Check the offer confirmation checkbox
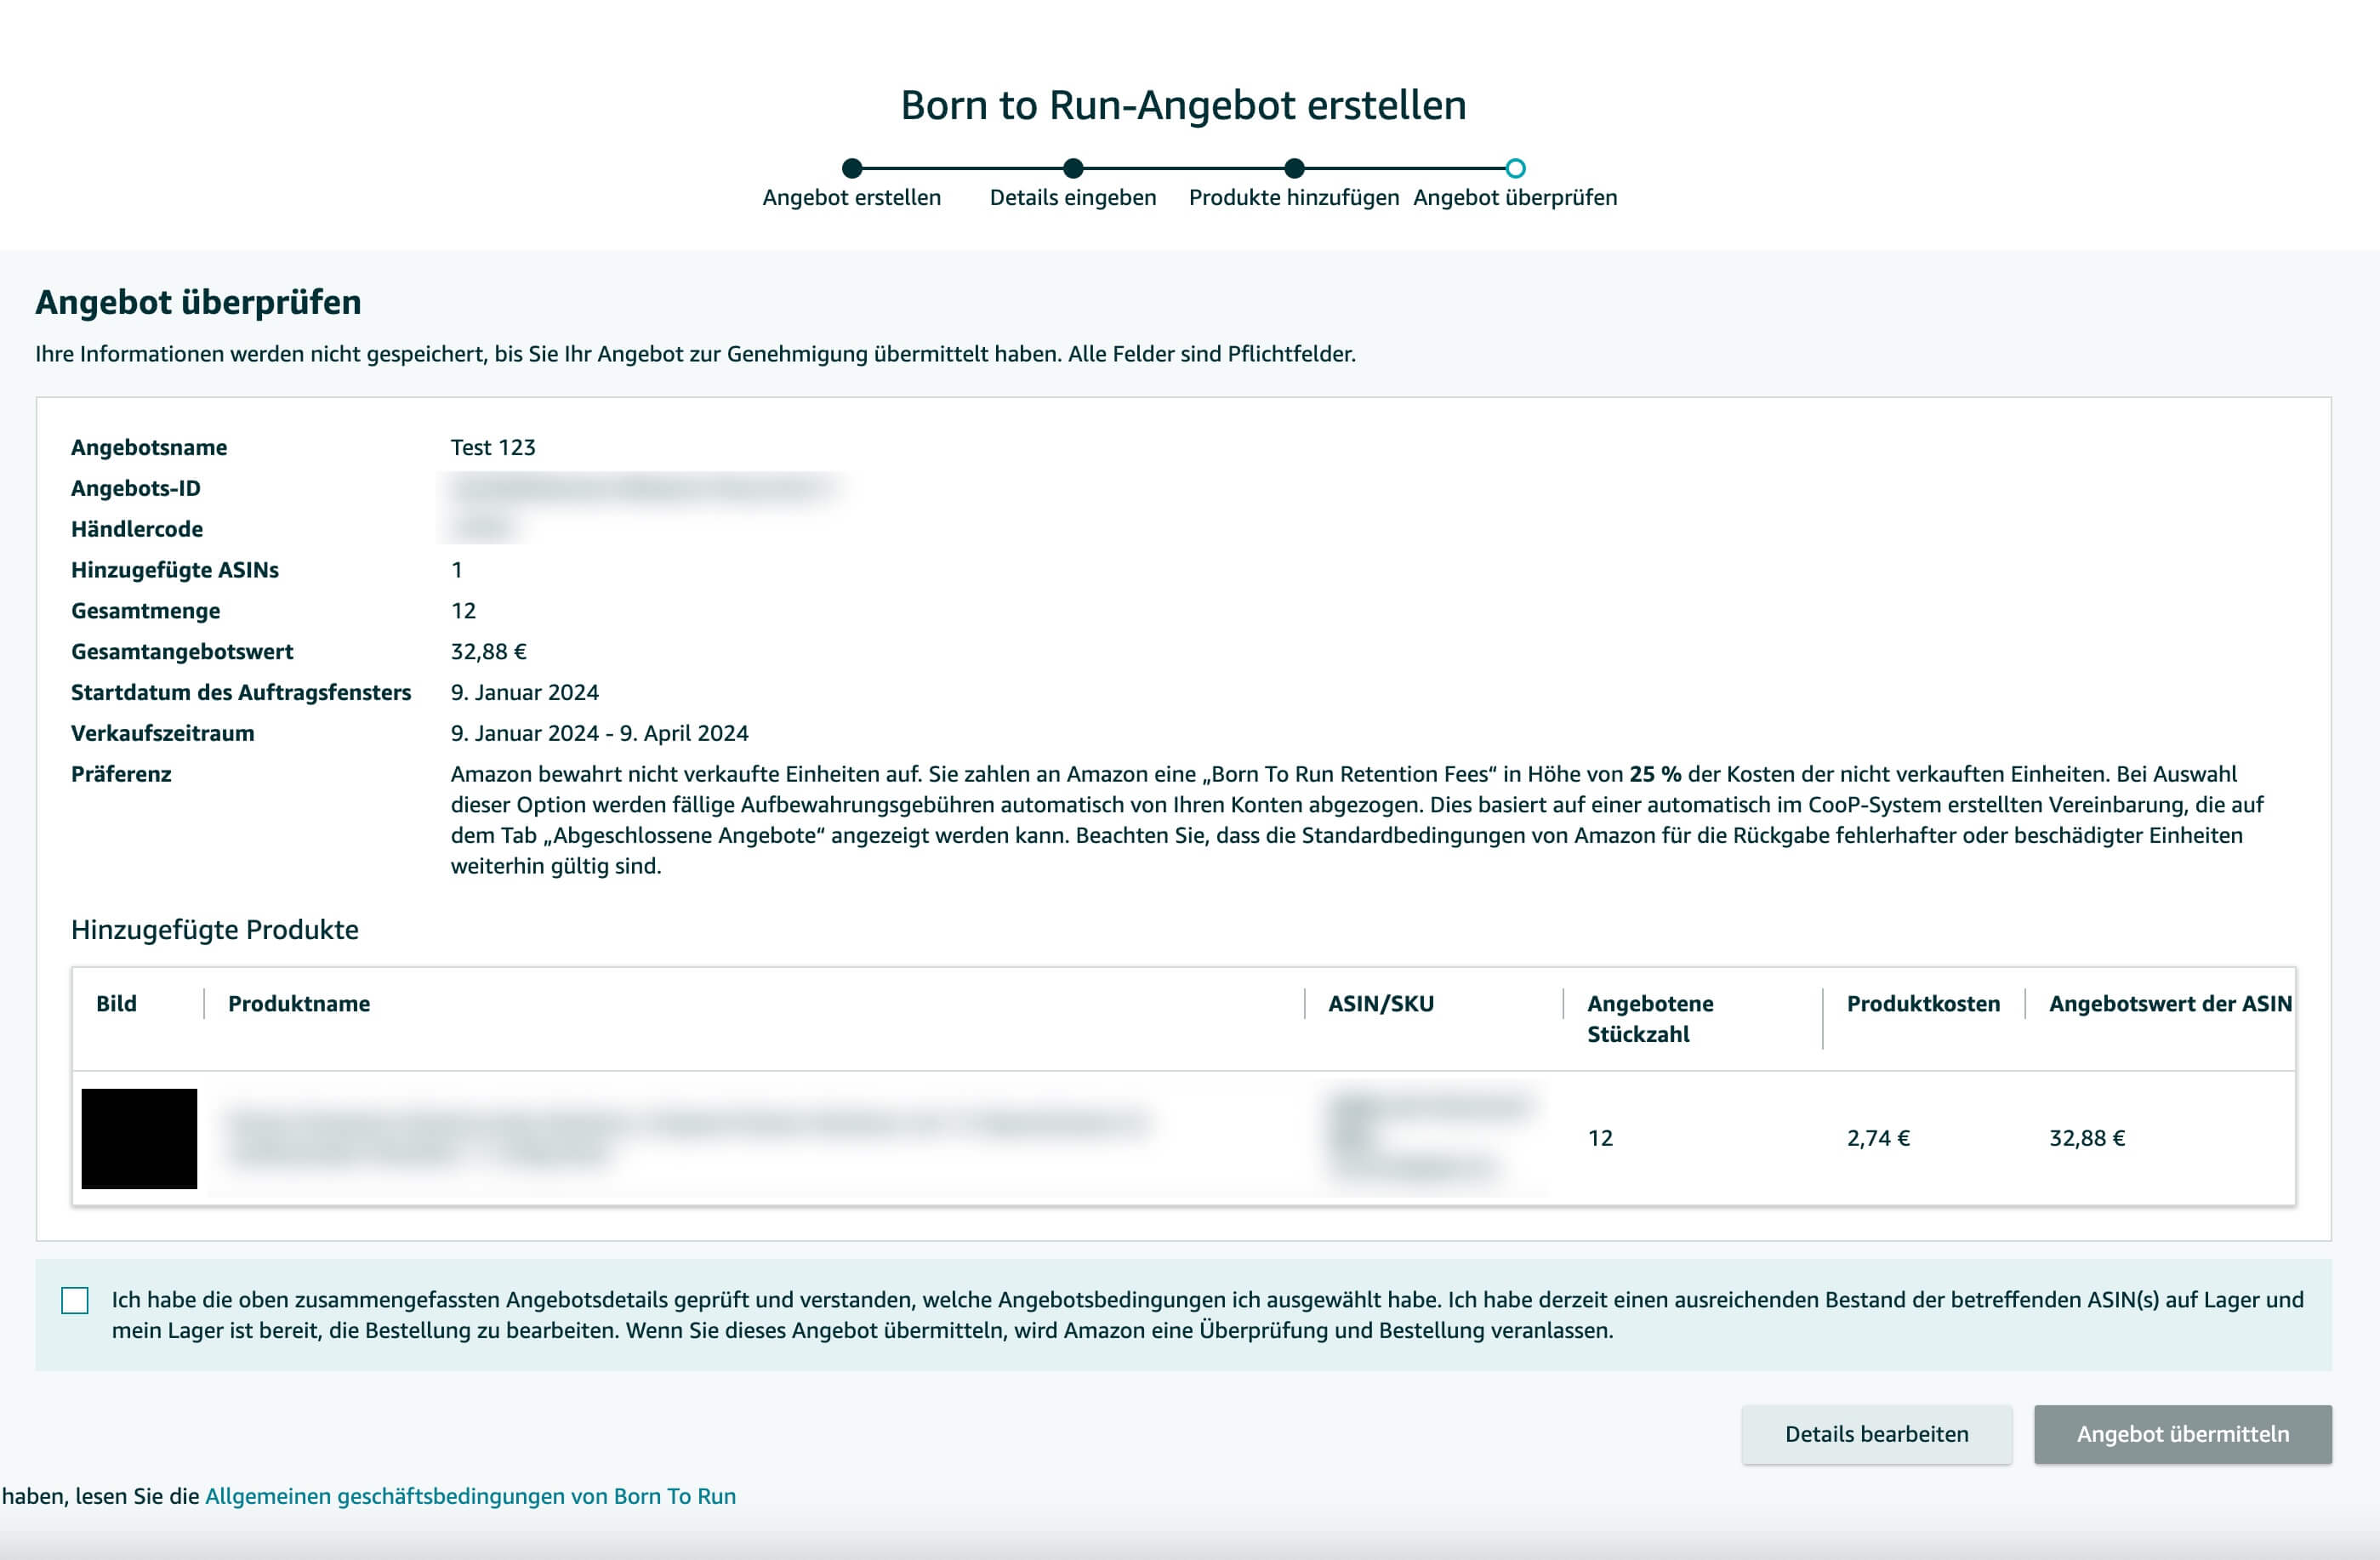This screenshot has height=1560, width=2380. 75,1300
